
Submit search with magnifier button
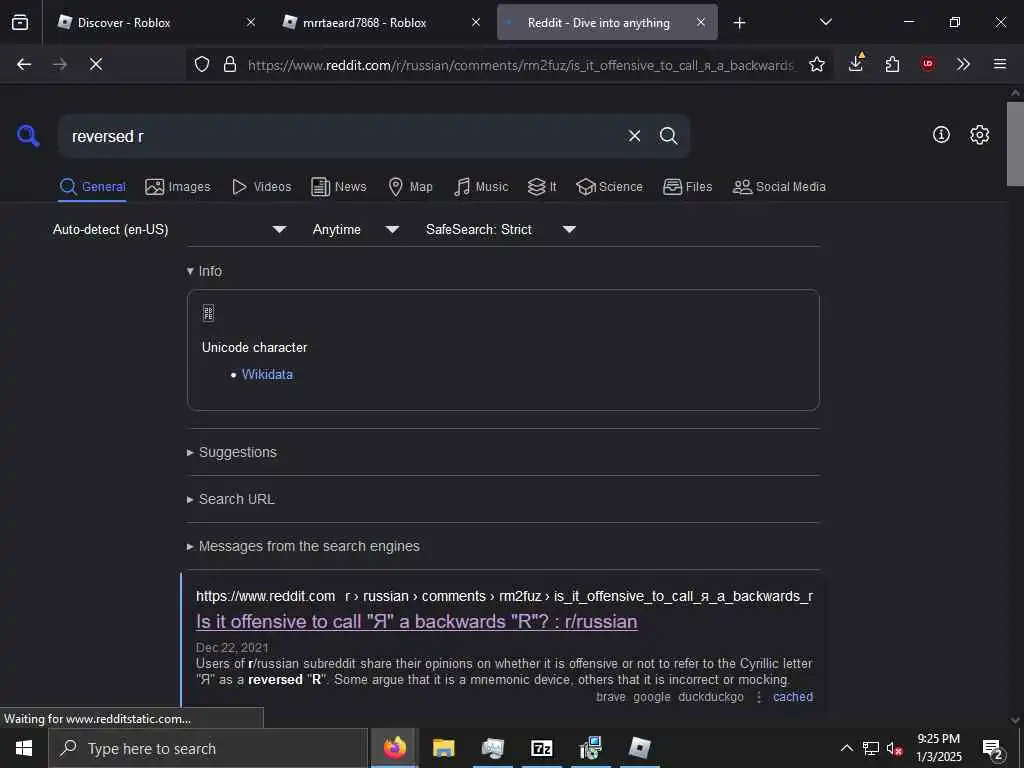[668, 136]
